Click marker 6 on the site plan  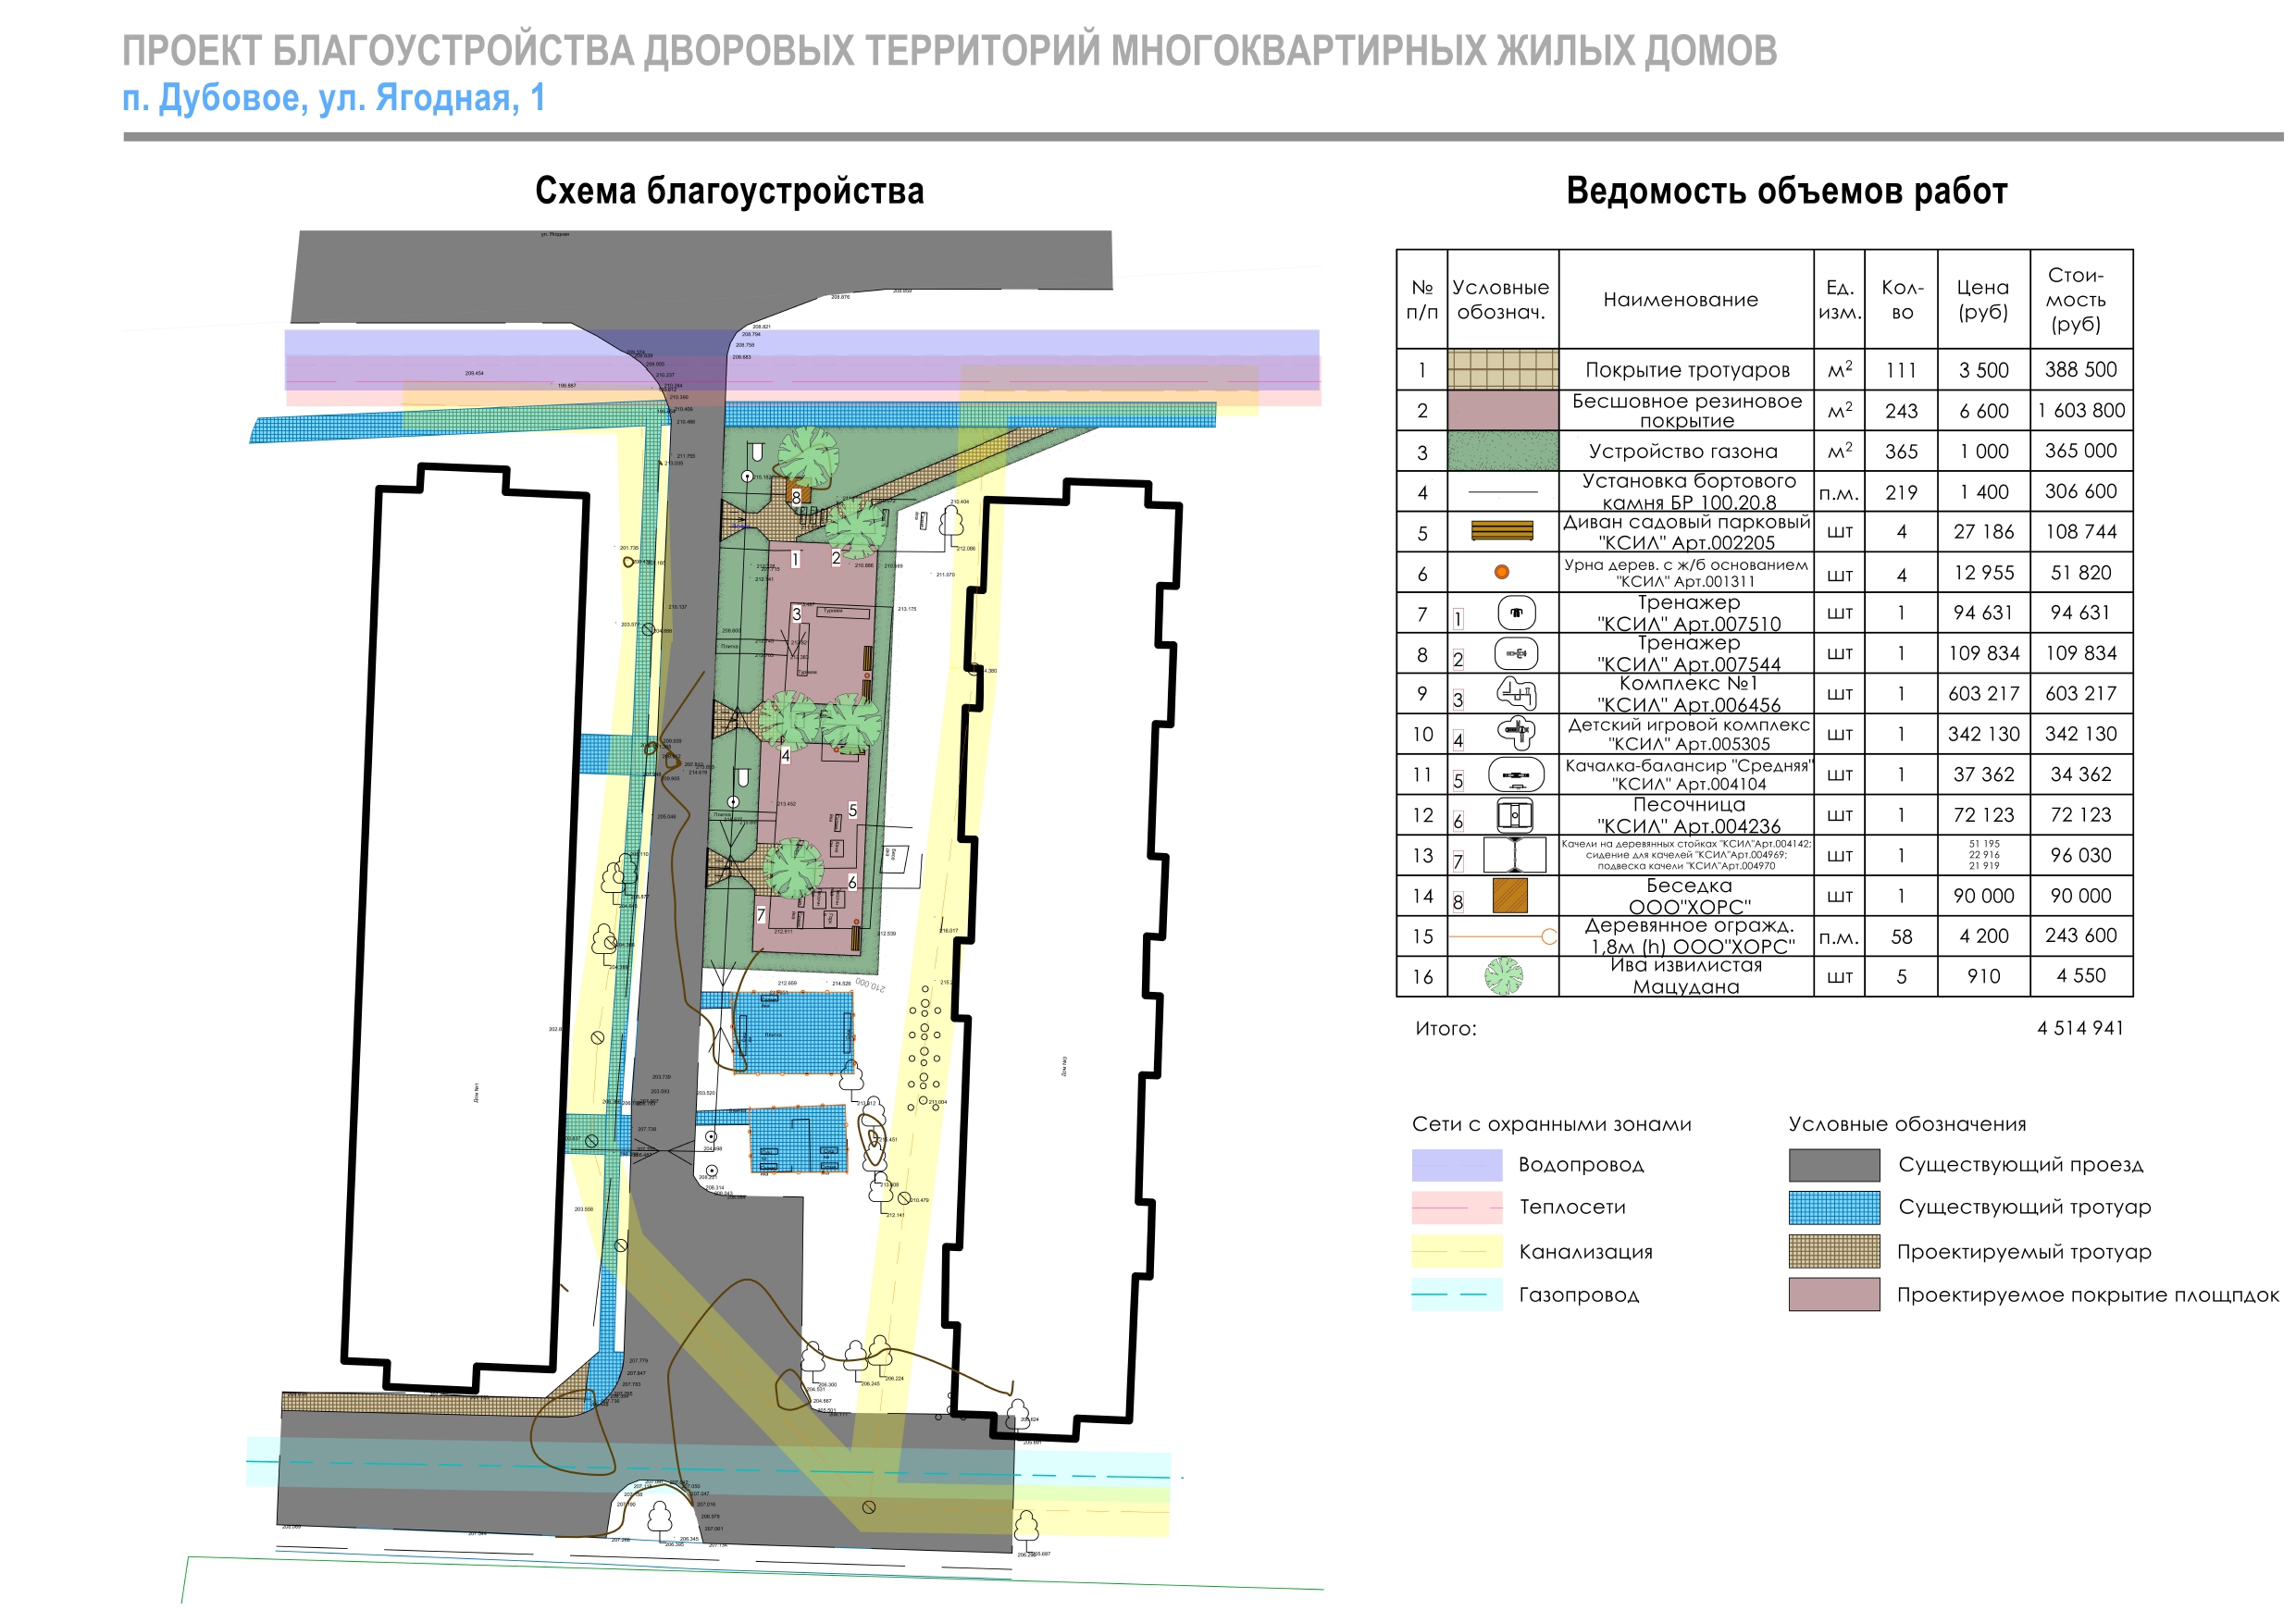(x=852, y=882)
